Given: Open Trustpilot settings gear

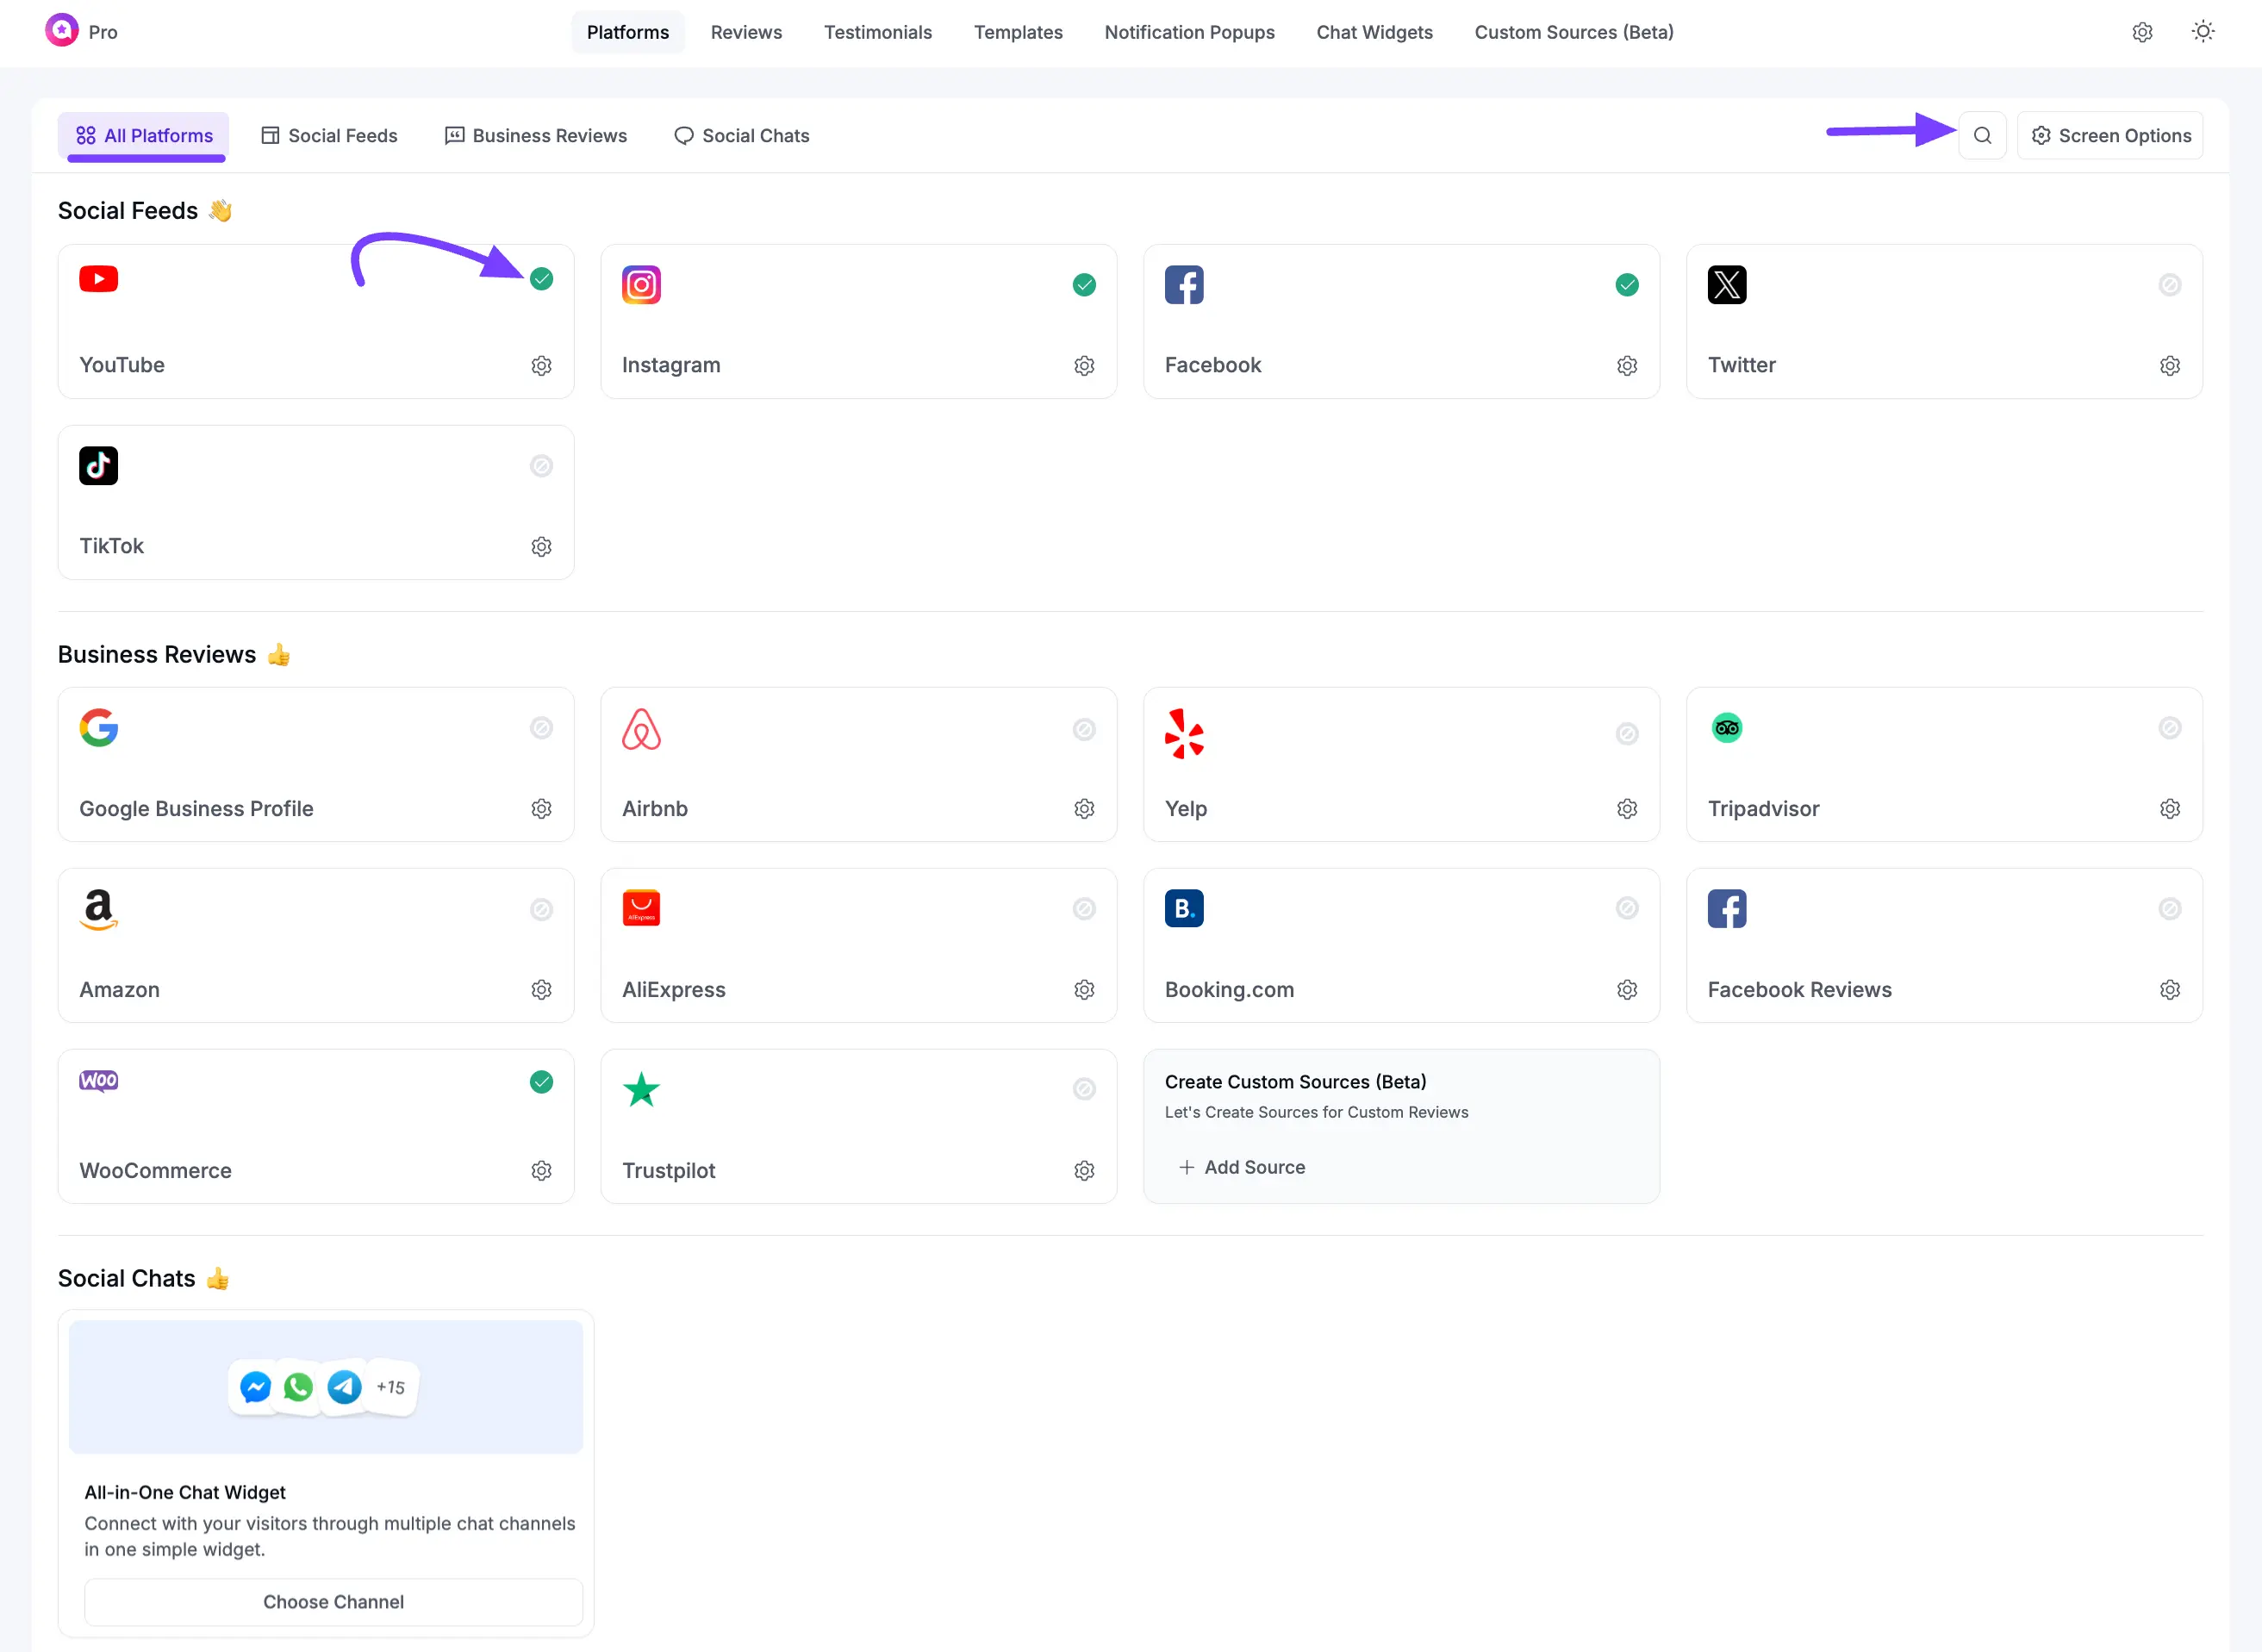Looking at the screenshot, I should tap(1084, 1170).
